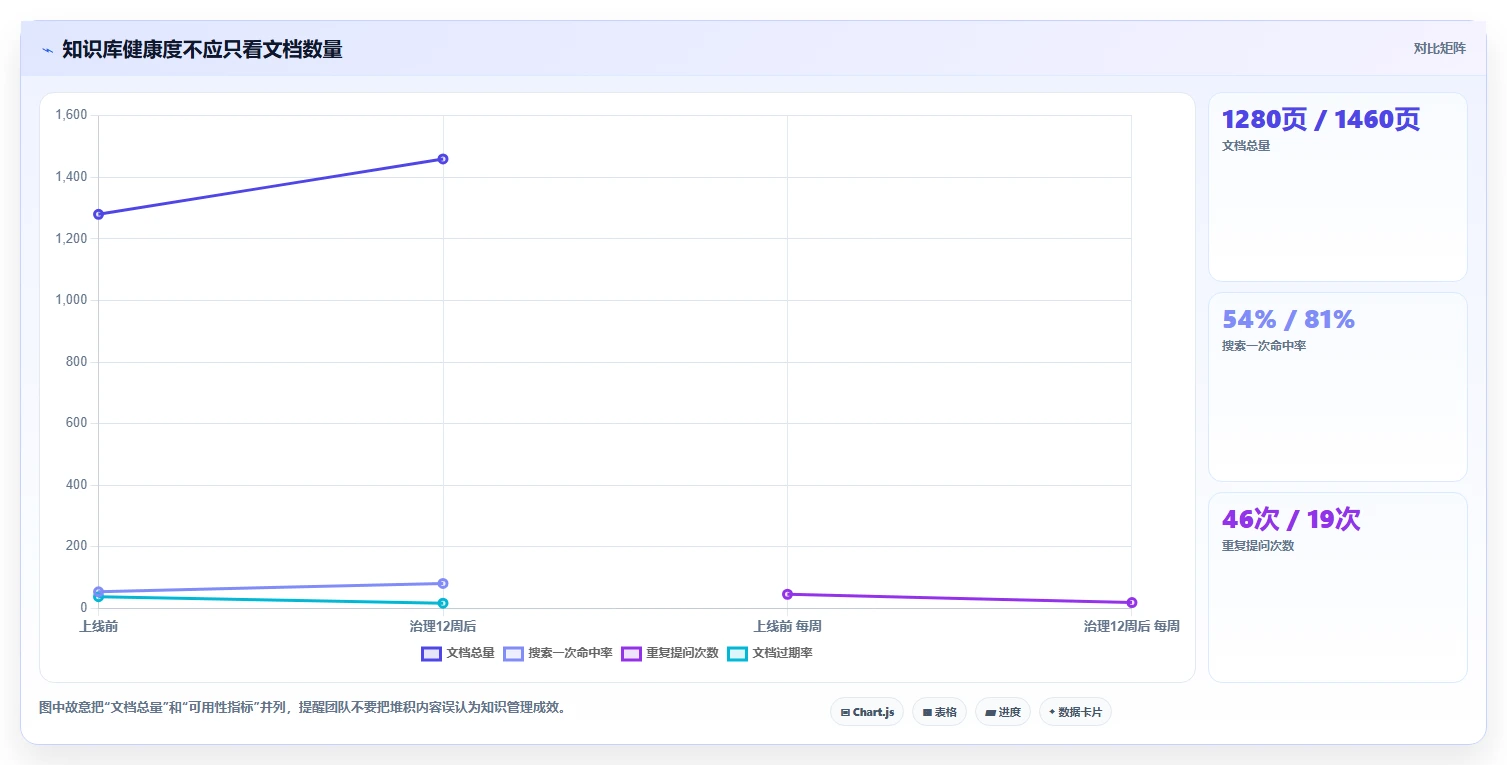Viewport: 1507px width, 765px height.
Task: Click 文档总量 data point at 治理12周后
Action: [x=443, y=159]
